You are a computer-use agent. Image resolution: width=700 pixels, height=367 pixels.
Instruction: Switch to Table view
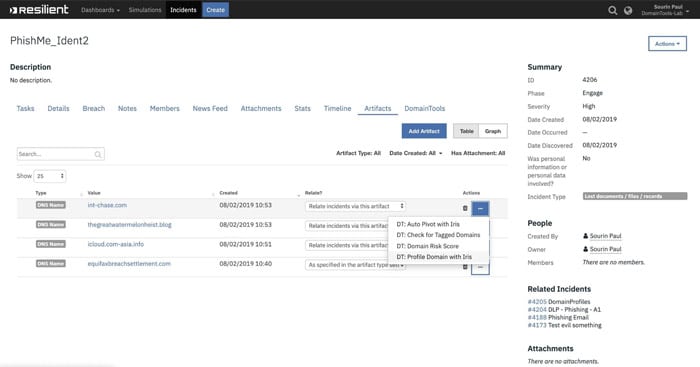pyautogui.click(x=467, y=131)
